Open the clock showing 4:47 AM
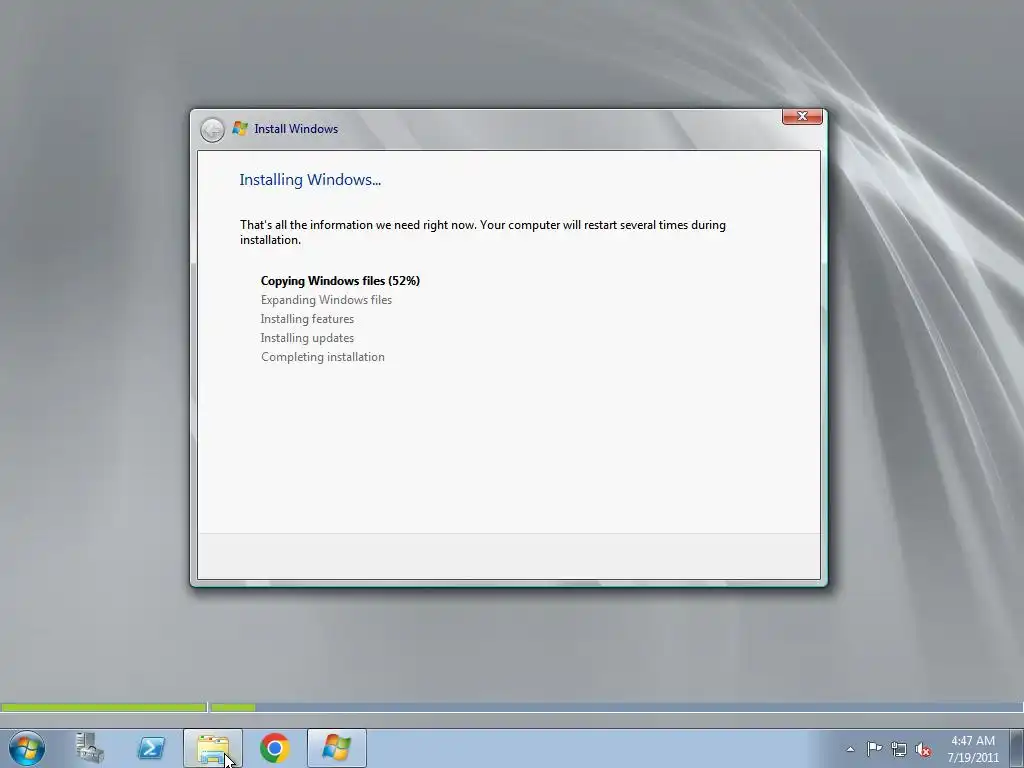Screen dimensions: 1024x768 click(x=973, y=741)
